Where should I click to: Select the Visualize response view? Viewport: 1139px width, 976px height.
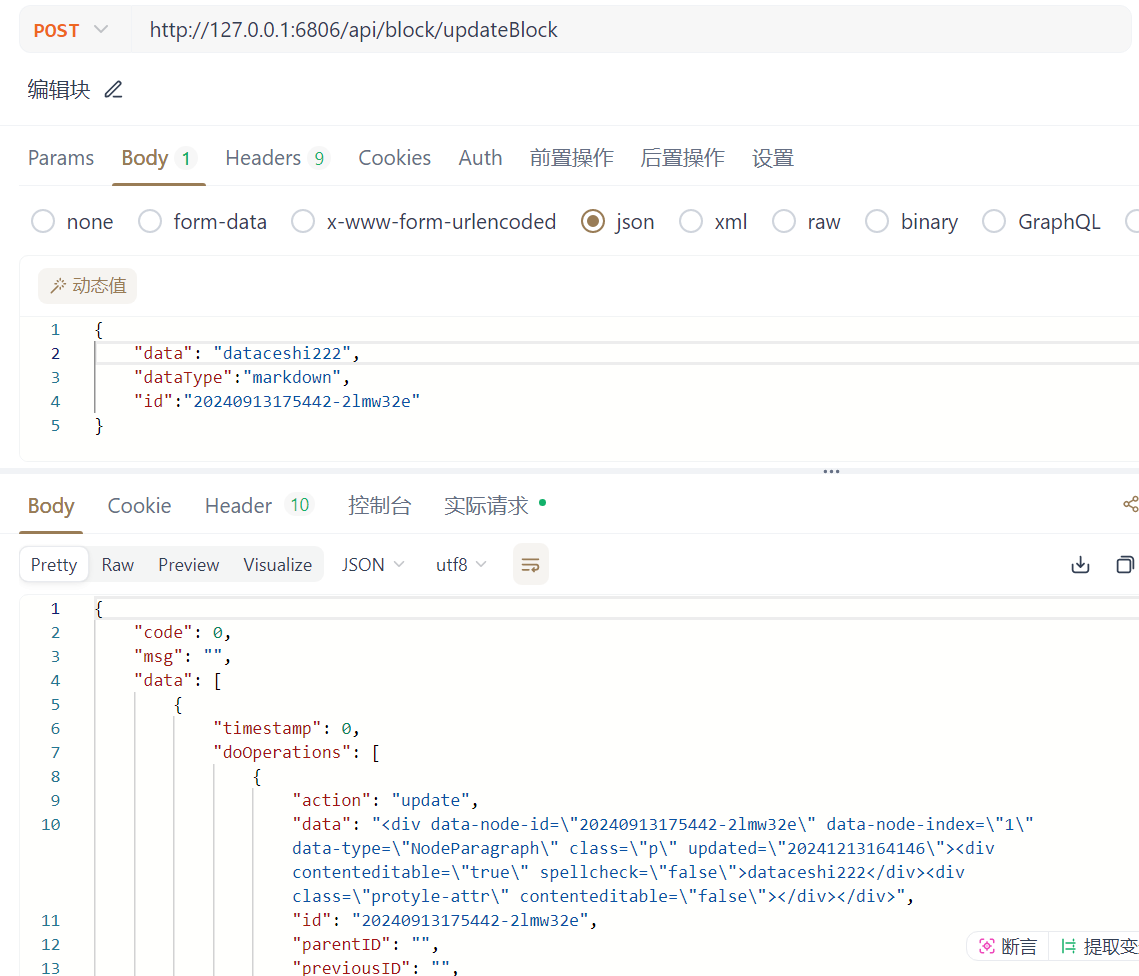point(277,565)
